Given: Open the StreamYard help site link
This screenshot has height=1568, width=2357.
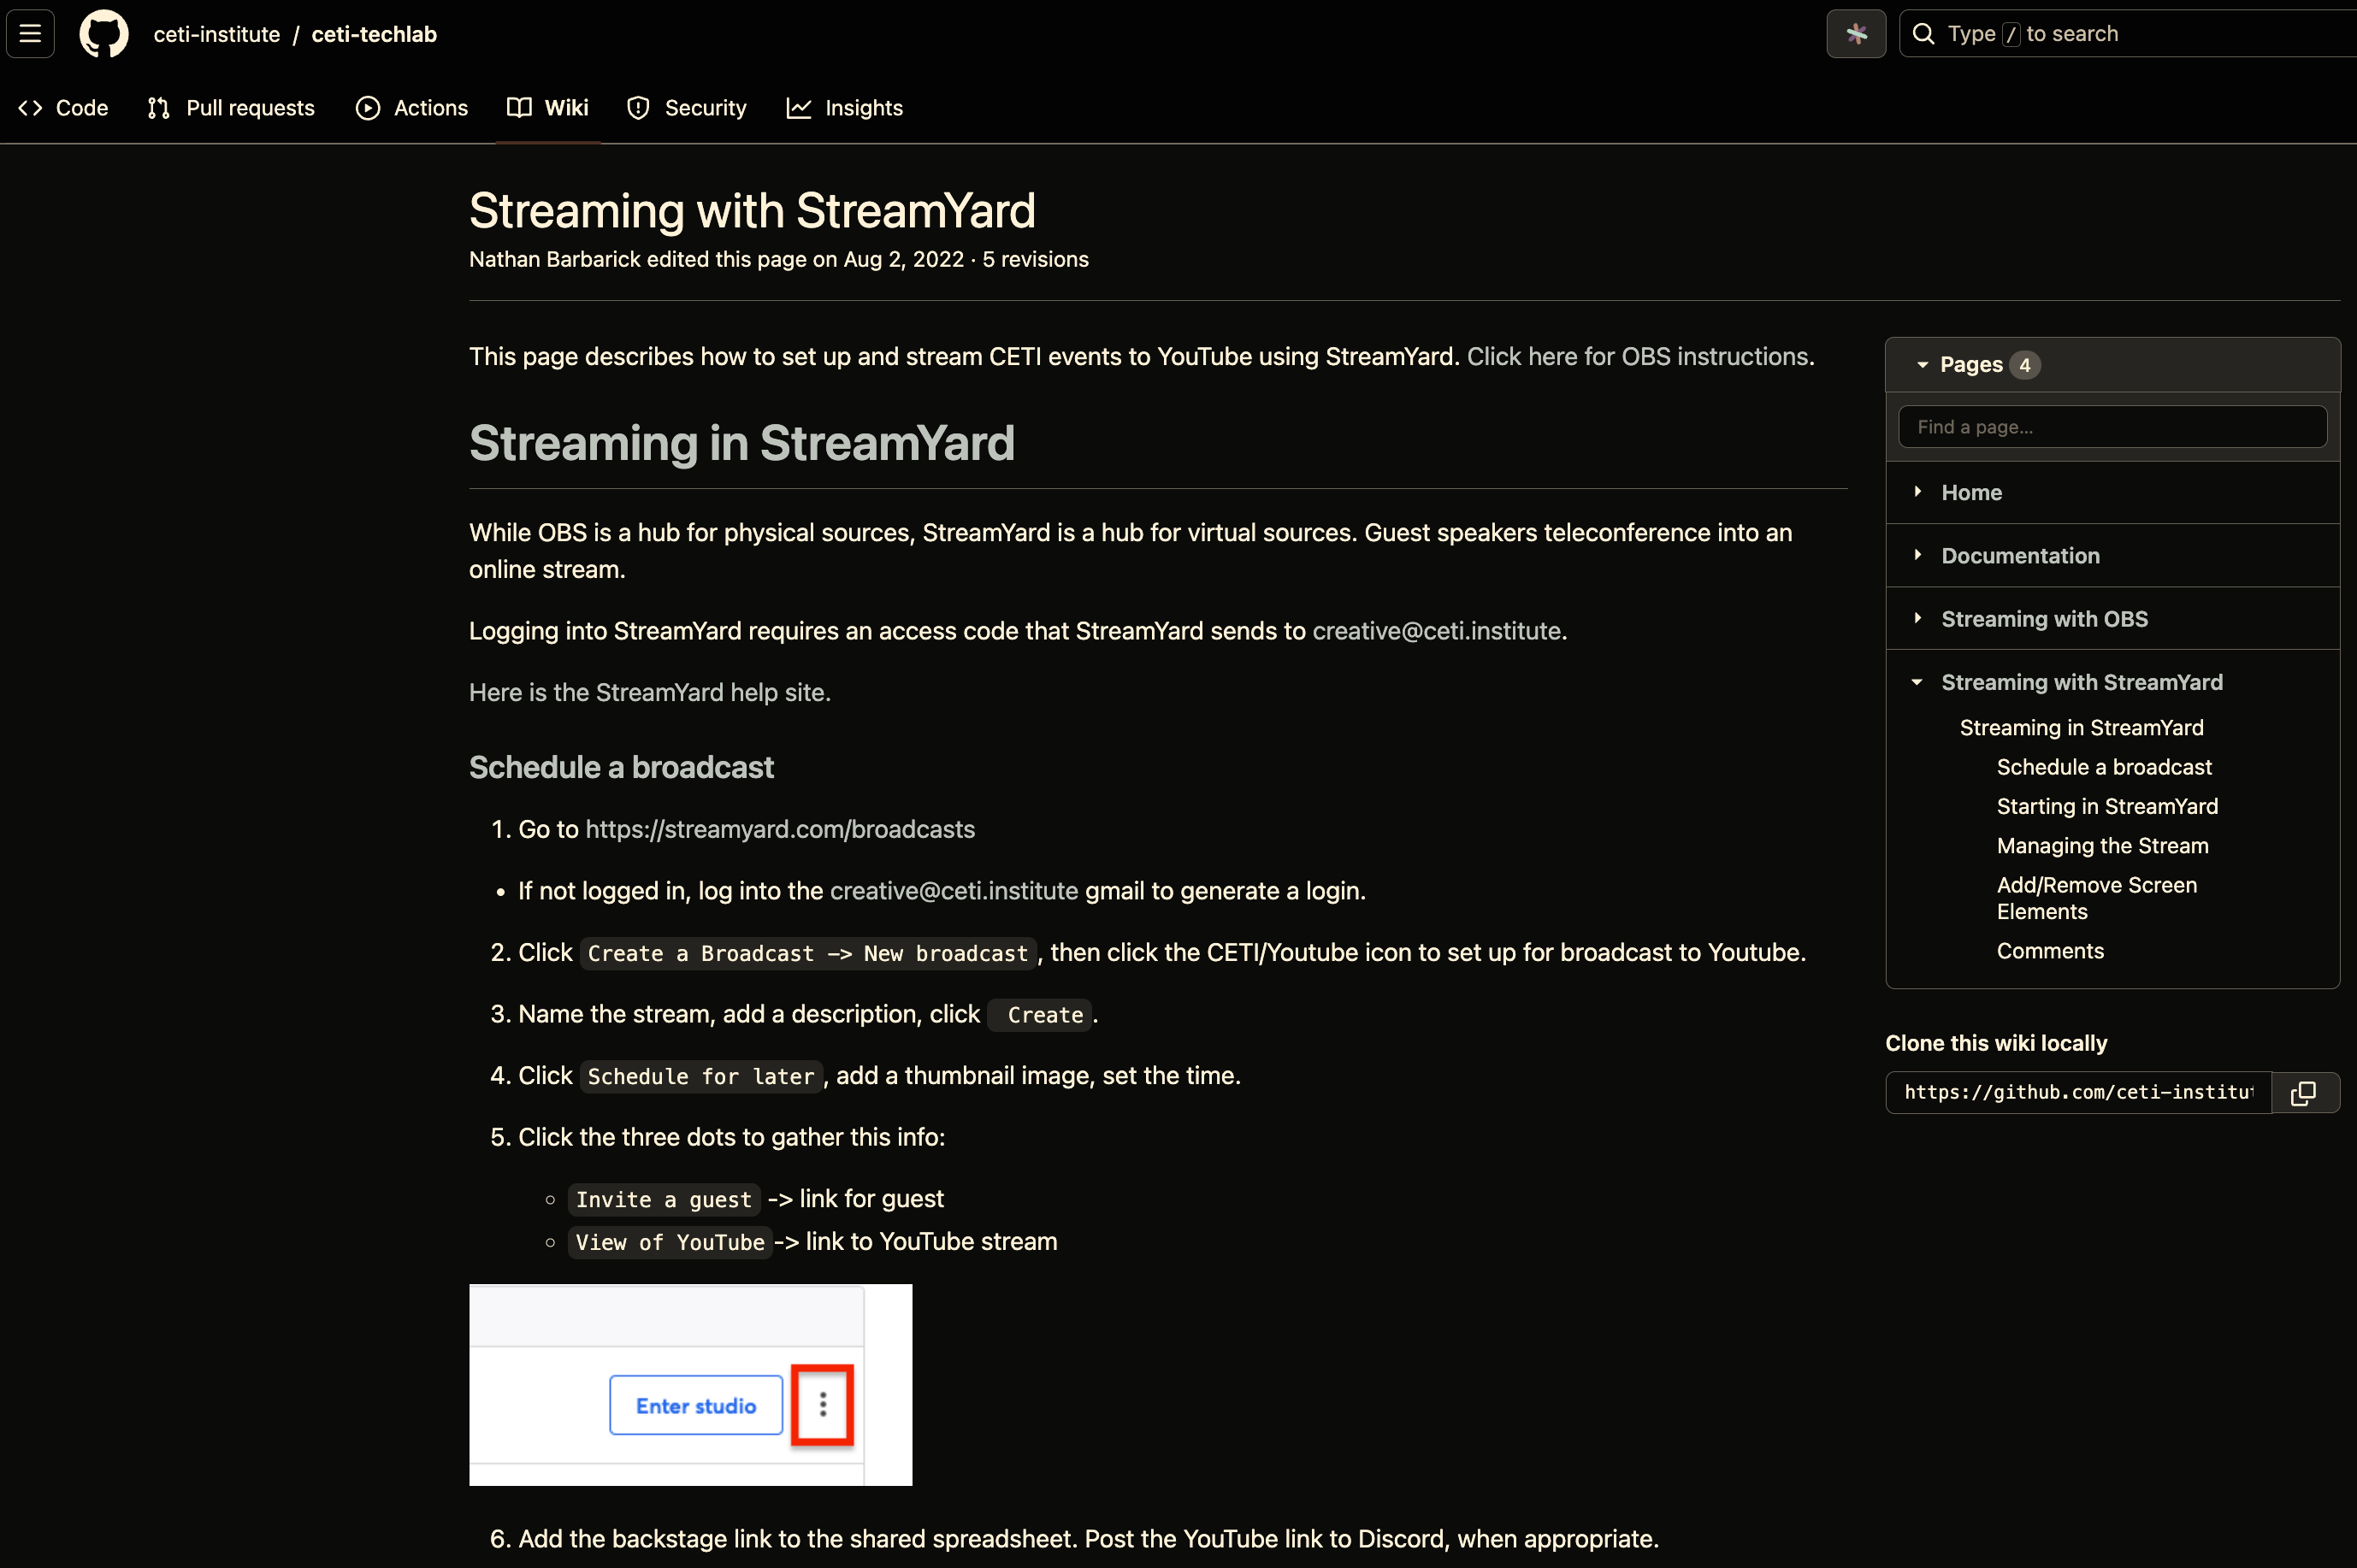Looking at the screenshot, I should [x=649, y=692].
